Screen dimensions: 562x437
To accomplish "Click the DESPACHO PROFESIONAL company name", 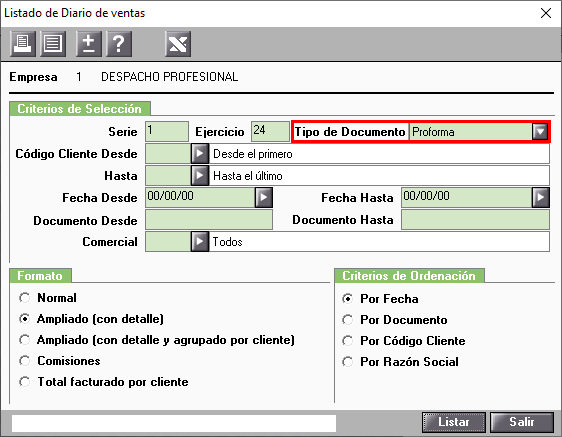I will tap(170, 77).
